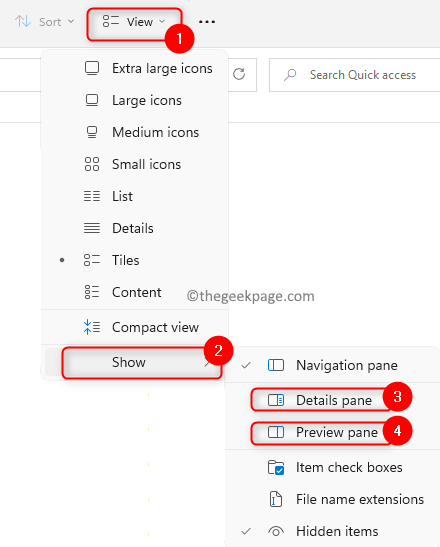Toggle the Navigation pane checkmark option
This screenshot has height=547, width=440.
click(333, 365)
